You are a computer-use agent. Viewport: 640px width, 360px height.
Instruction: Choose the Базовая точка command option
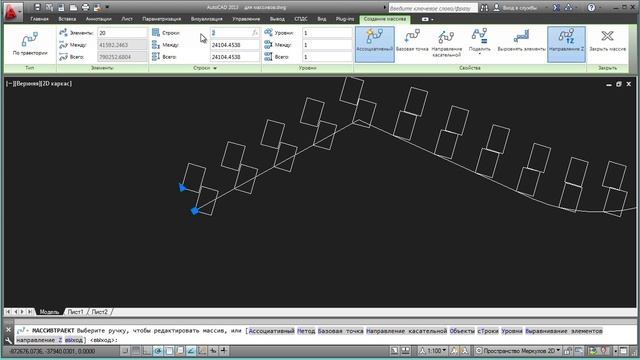[x=340, y=331]
